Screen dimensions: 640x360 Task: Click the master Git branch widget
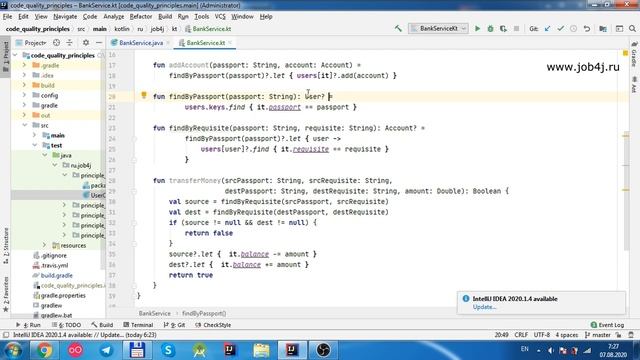click(x=598, y=335)
